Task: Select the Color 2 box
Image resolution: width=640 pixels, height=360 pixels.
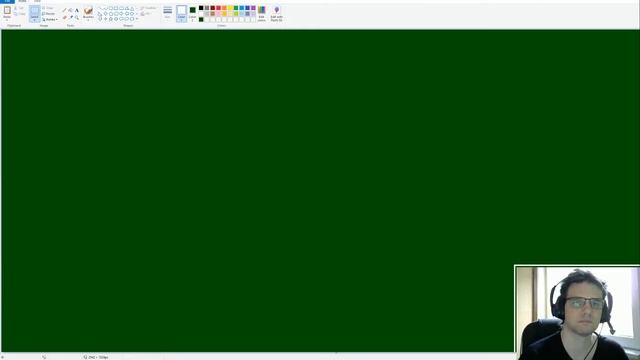Action: pos(193,13)
